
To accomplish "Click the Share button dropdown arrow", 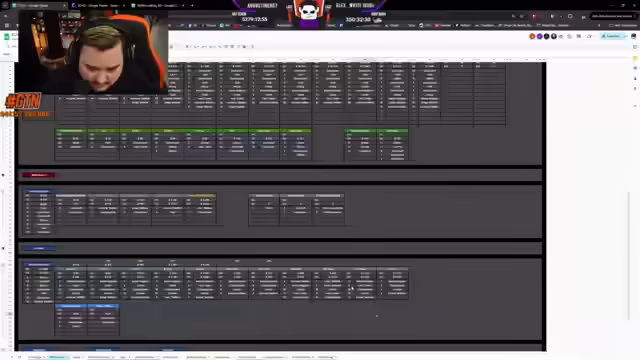I will click(x=623, y=36).
